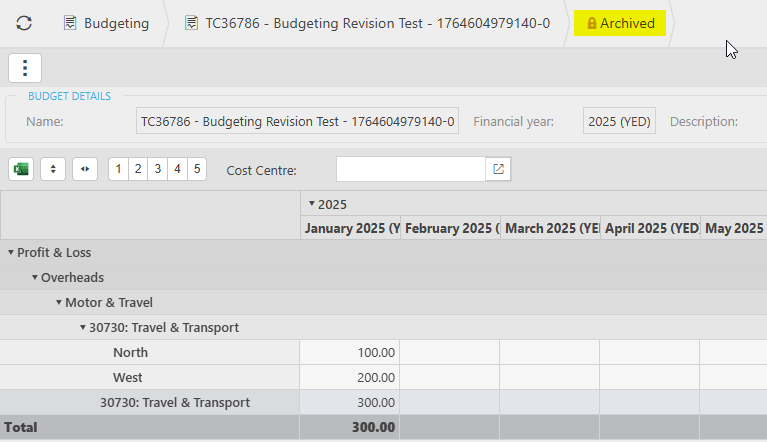Image resolution: width=767 pixels, height=442 pixels.
Task: Select expansion level 5
Action: coord(196,169)
